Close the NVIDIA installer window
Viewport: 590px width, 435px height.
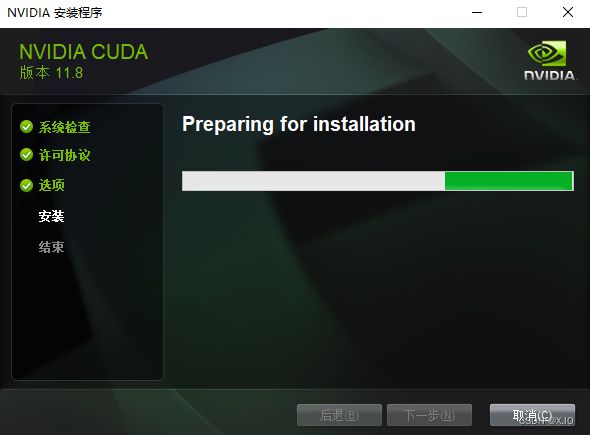click(x=568, y=12)
